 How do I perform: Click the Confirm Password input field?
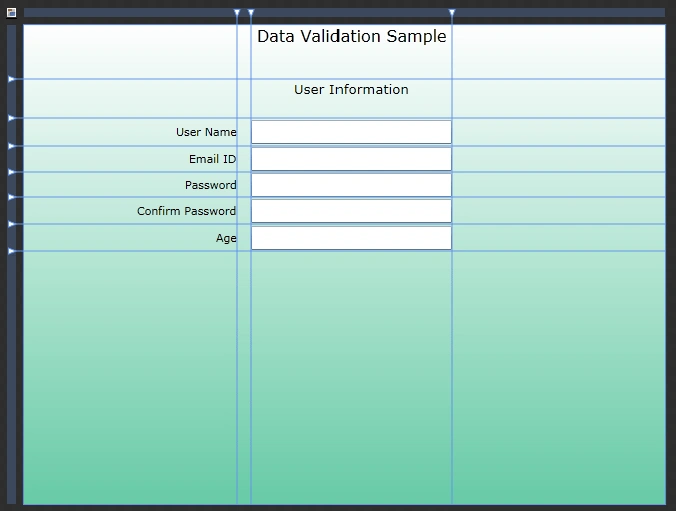click(351, 211)
